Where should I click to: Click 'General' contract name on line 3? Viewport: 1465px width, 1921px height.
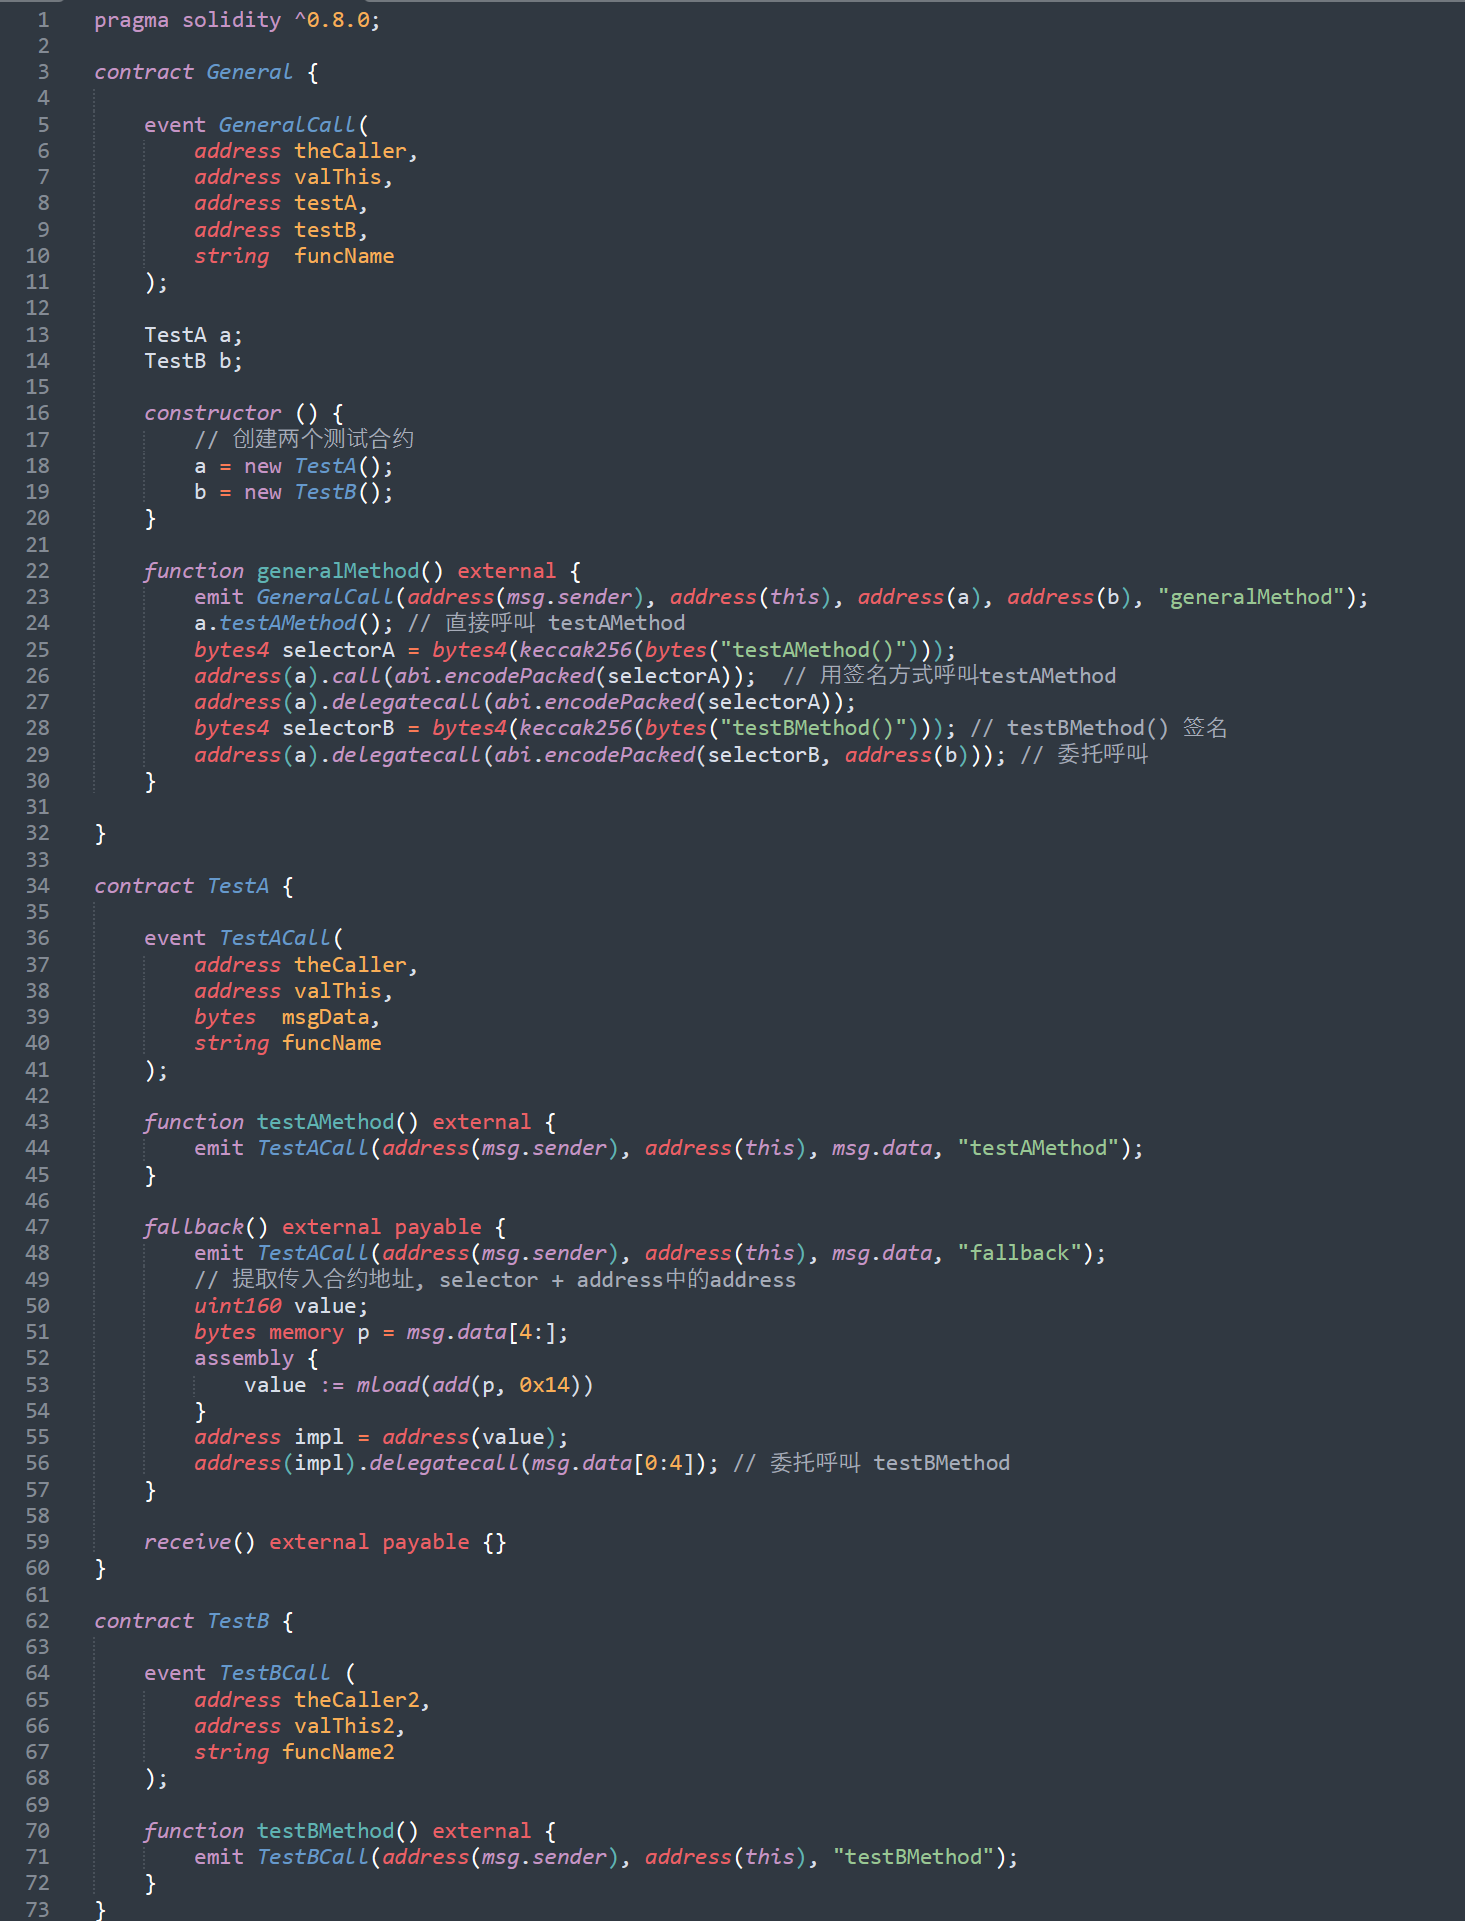(x=250, y=72)
